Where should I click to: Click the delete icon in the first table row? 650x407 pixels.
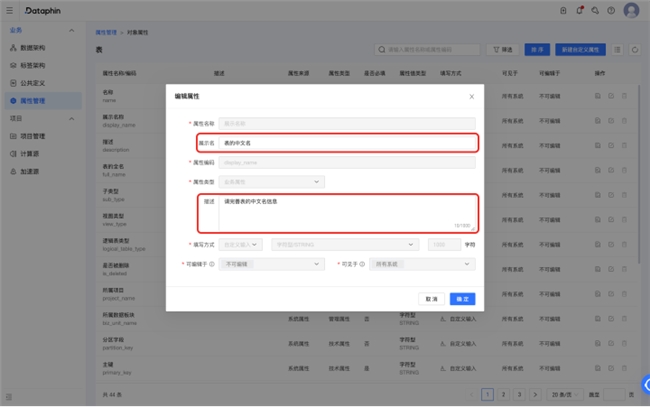(625, 96)
